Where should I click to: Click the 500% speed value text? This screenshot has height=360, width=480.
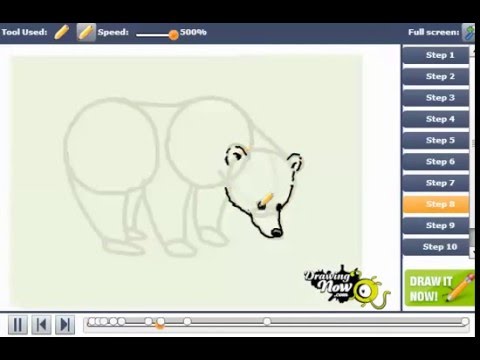pyautogui.click(x=193, y=32)
